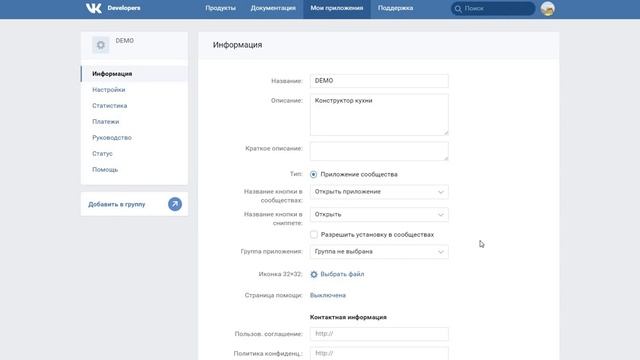The height and width of the screenshot is (360, 640).
Task: Click the Описание text area
Action: coord(379,115)
